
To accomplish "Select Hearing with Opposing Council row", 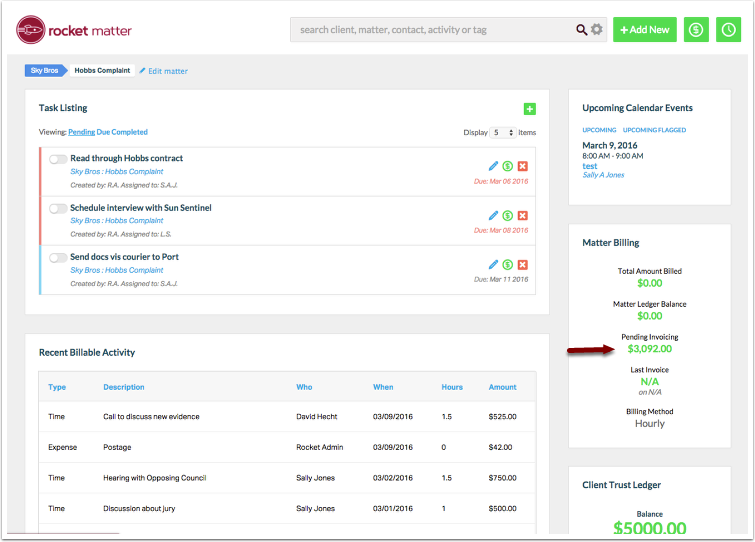I will click(x=287, y=478).
